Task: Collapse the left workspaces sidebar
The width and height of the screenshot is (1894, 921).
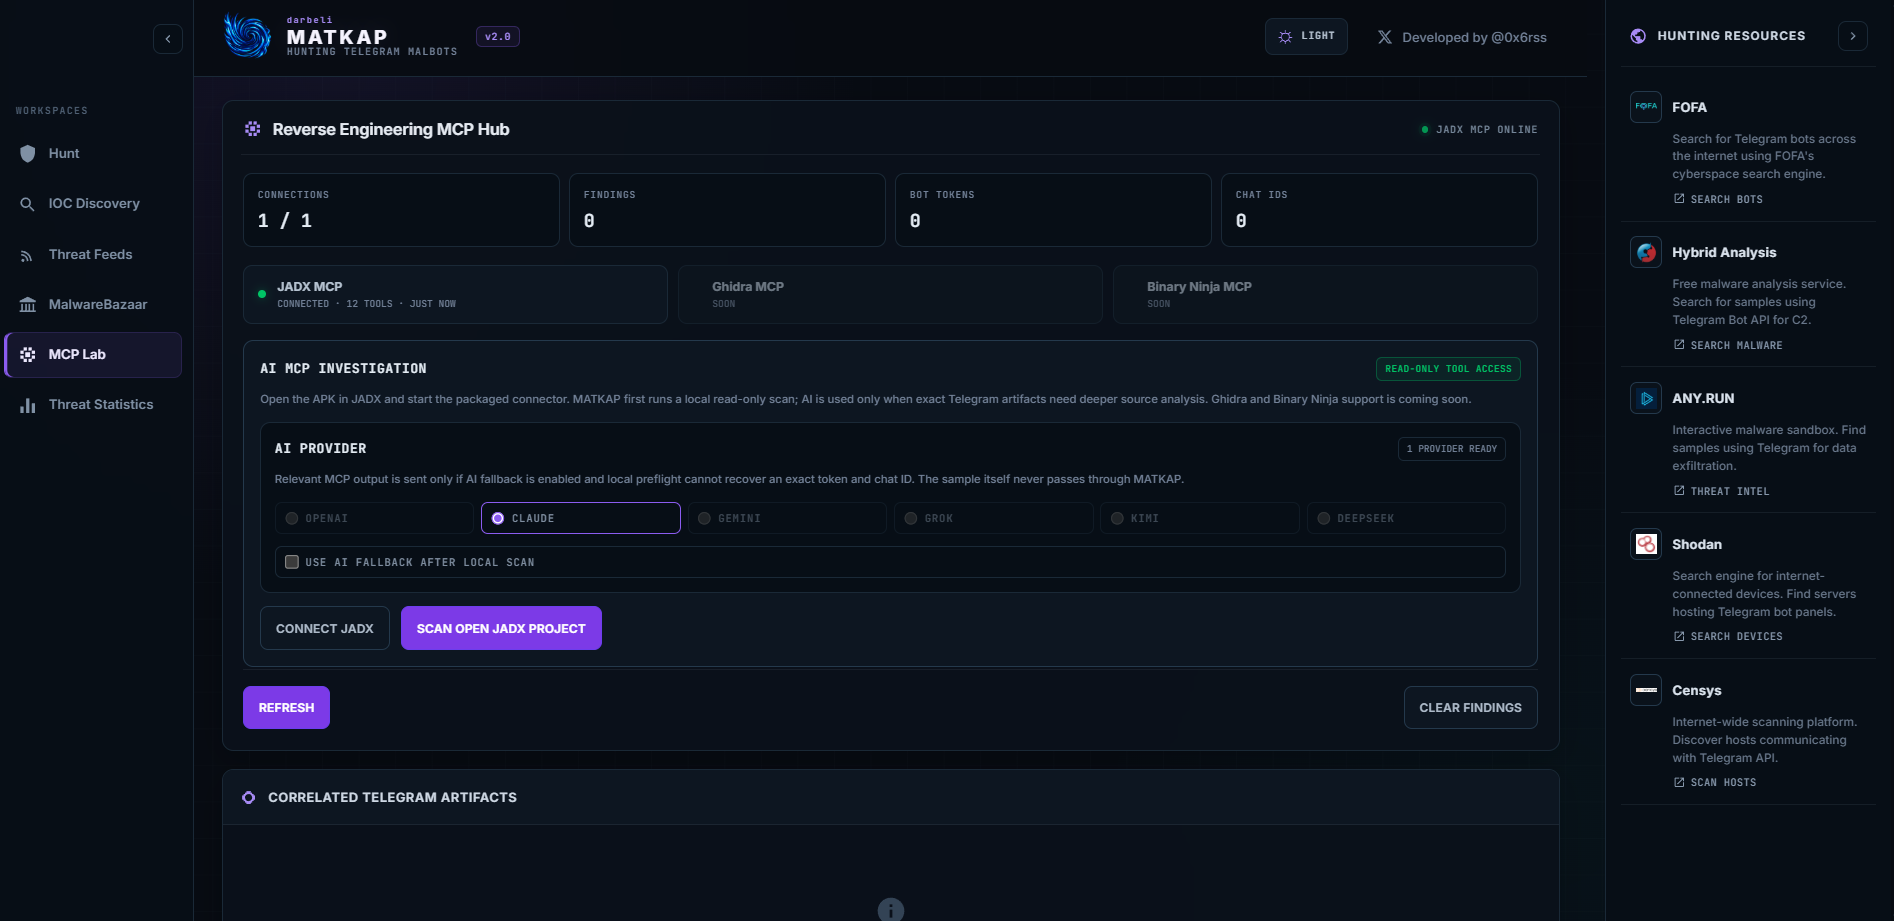Action: (x=168, y=39)
